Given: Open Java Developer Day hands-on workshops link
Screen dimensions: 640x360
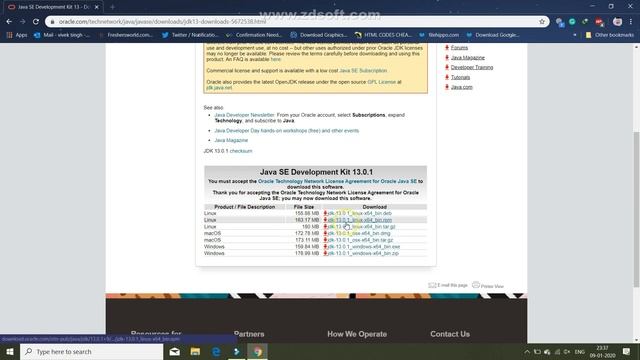Looking at the screenshot, I should [x=287, y=131].
